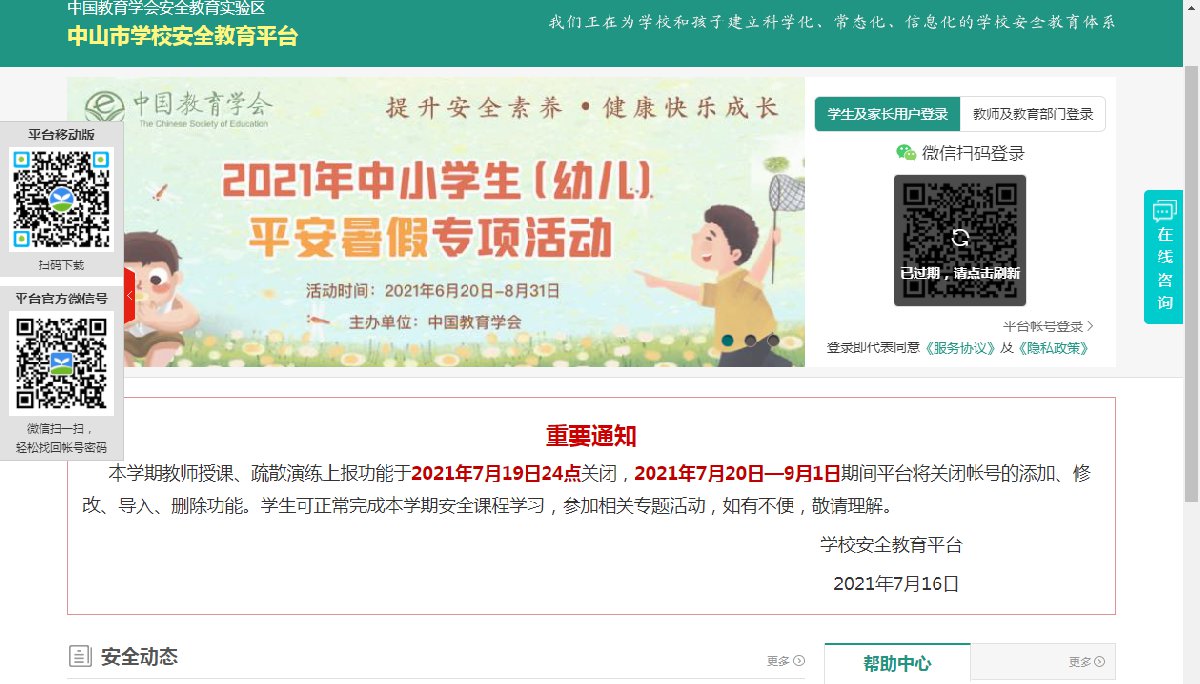1200x684 pixels.
Task: Click 更多 in the 帮助中心 header
Action: pyautogui.click(x=1087, y=662)
